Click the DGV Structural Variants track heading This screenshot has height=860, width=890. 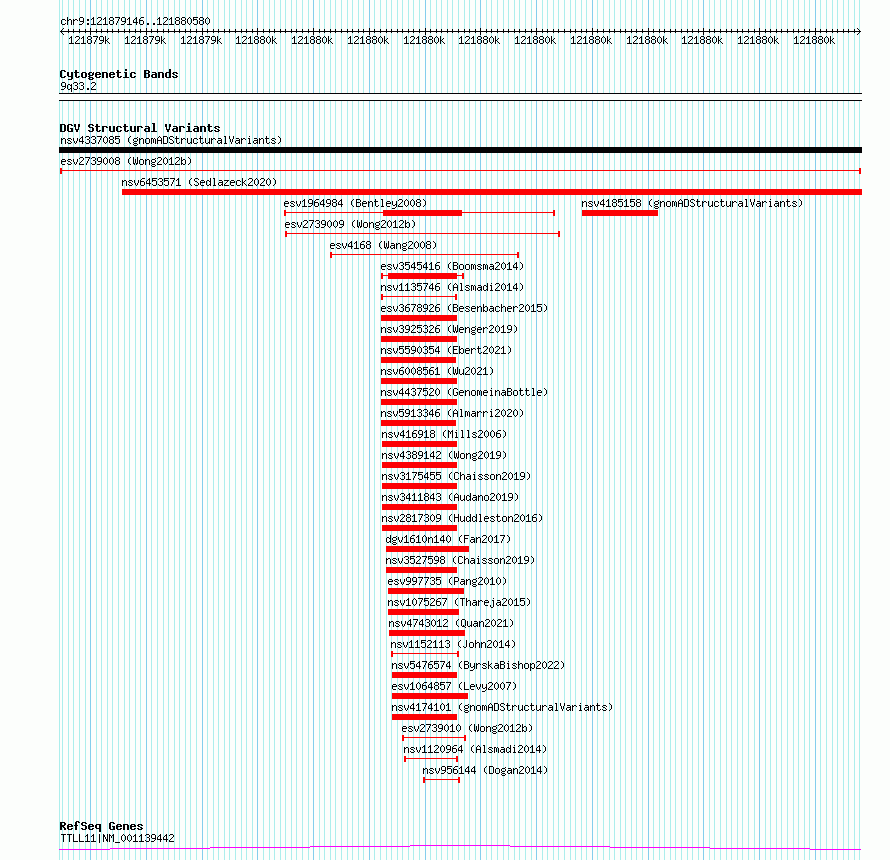click(x=140, y=128)
